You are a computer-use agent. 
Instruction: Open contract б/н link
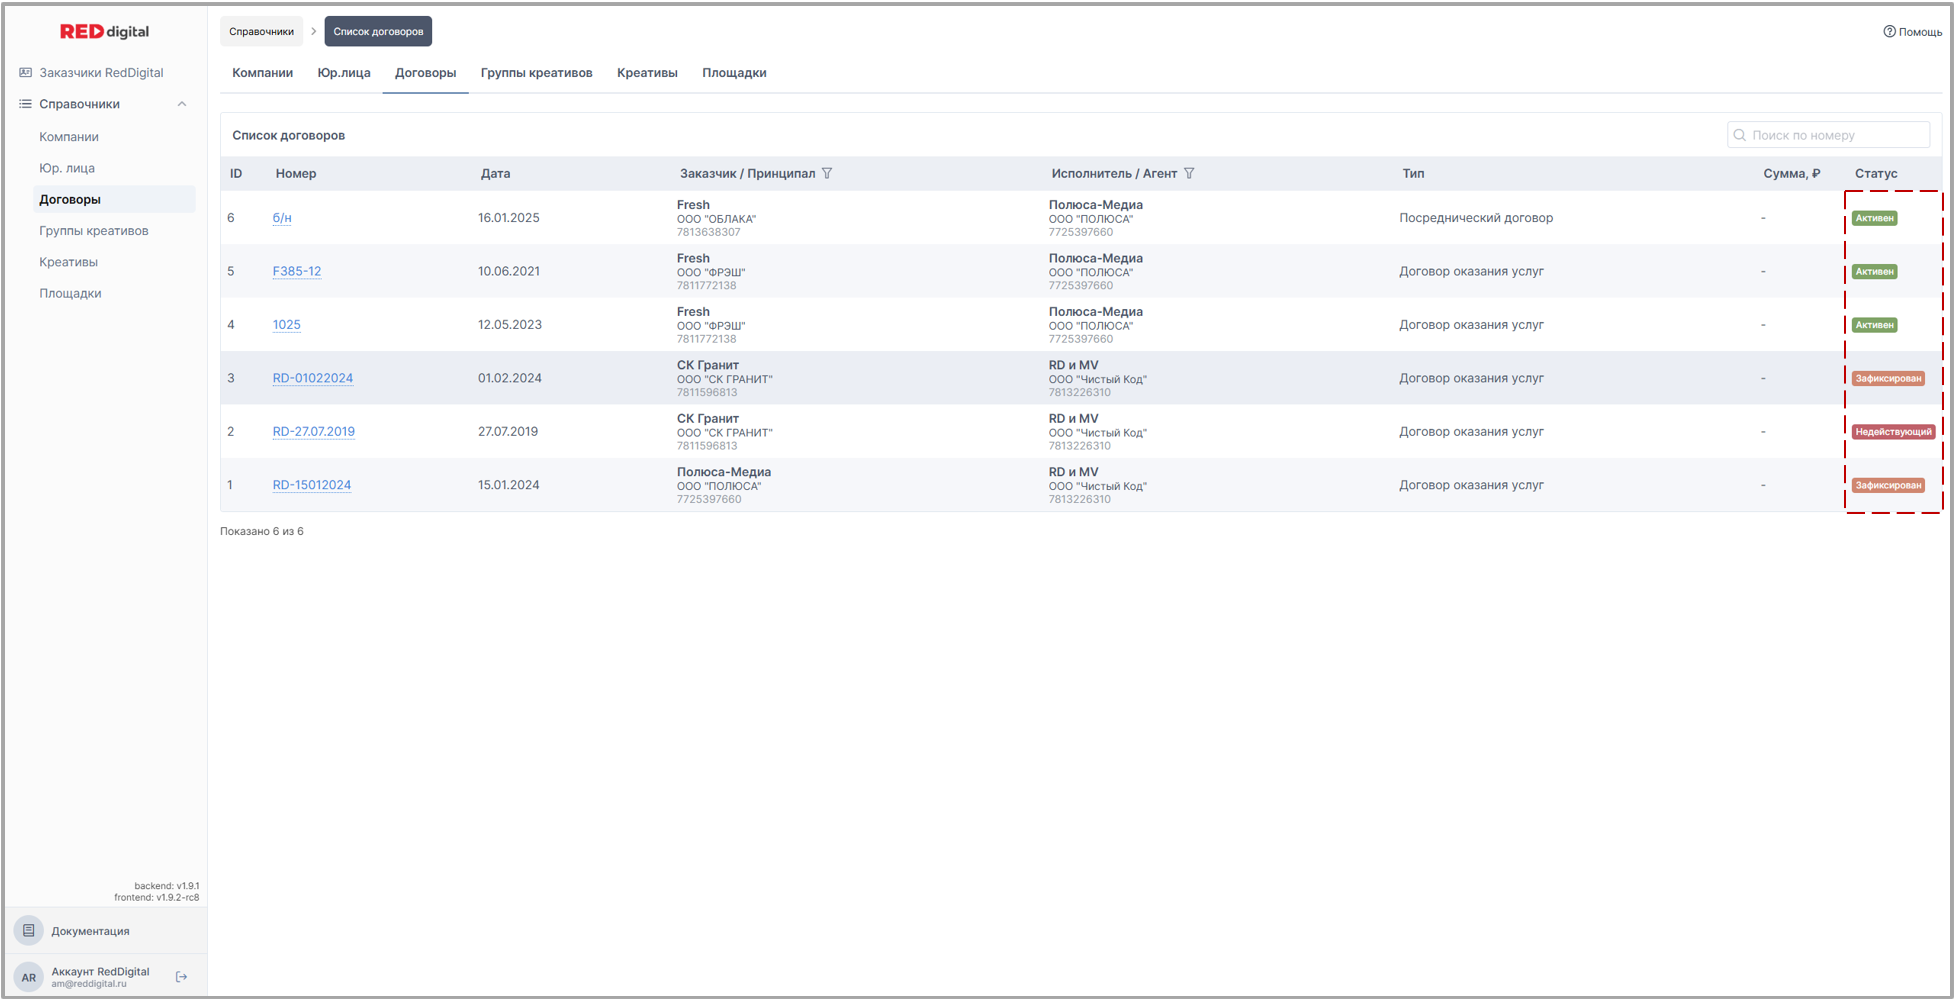[282, 218]
